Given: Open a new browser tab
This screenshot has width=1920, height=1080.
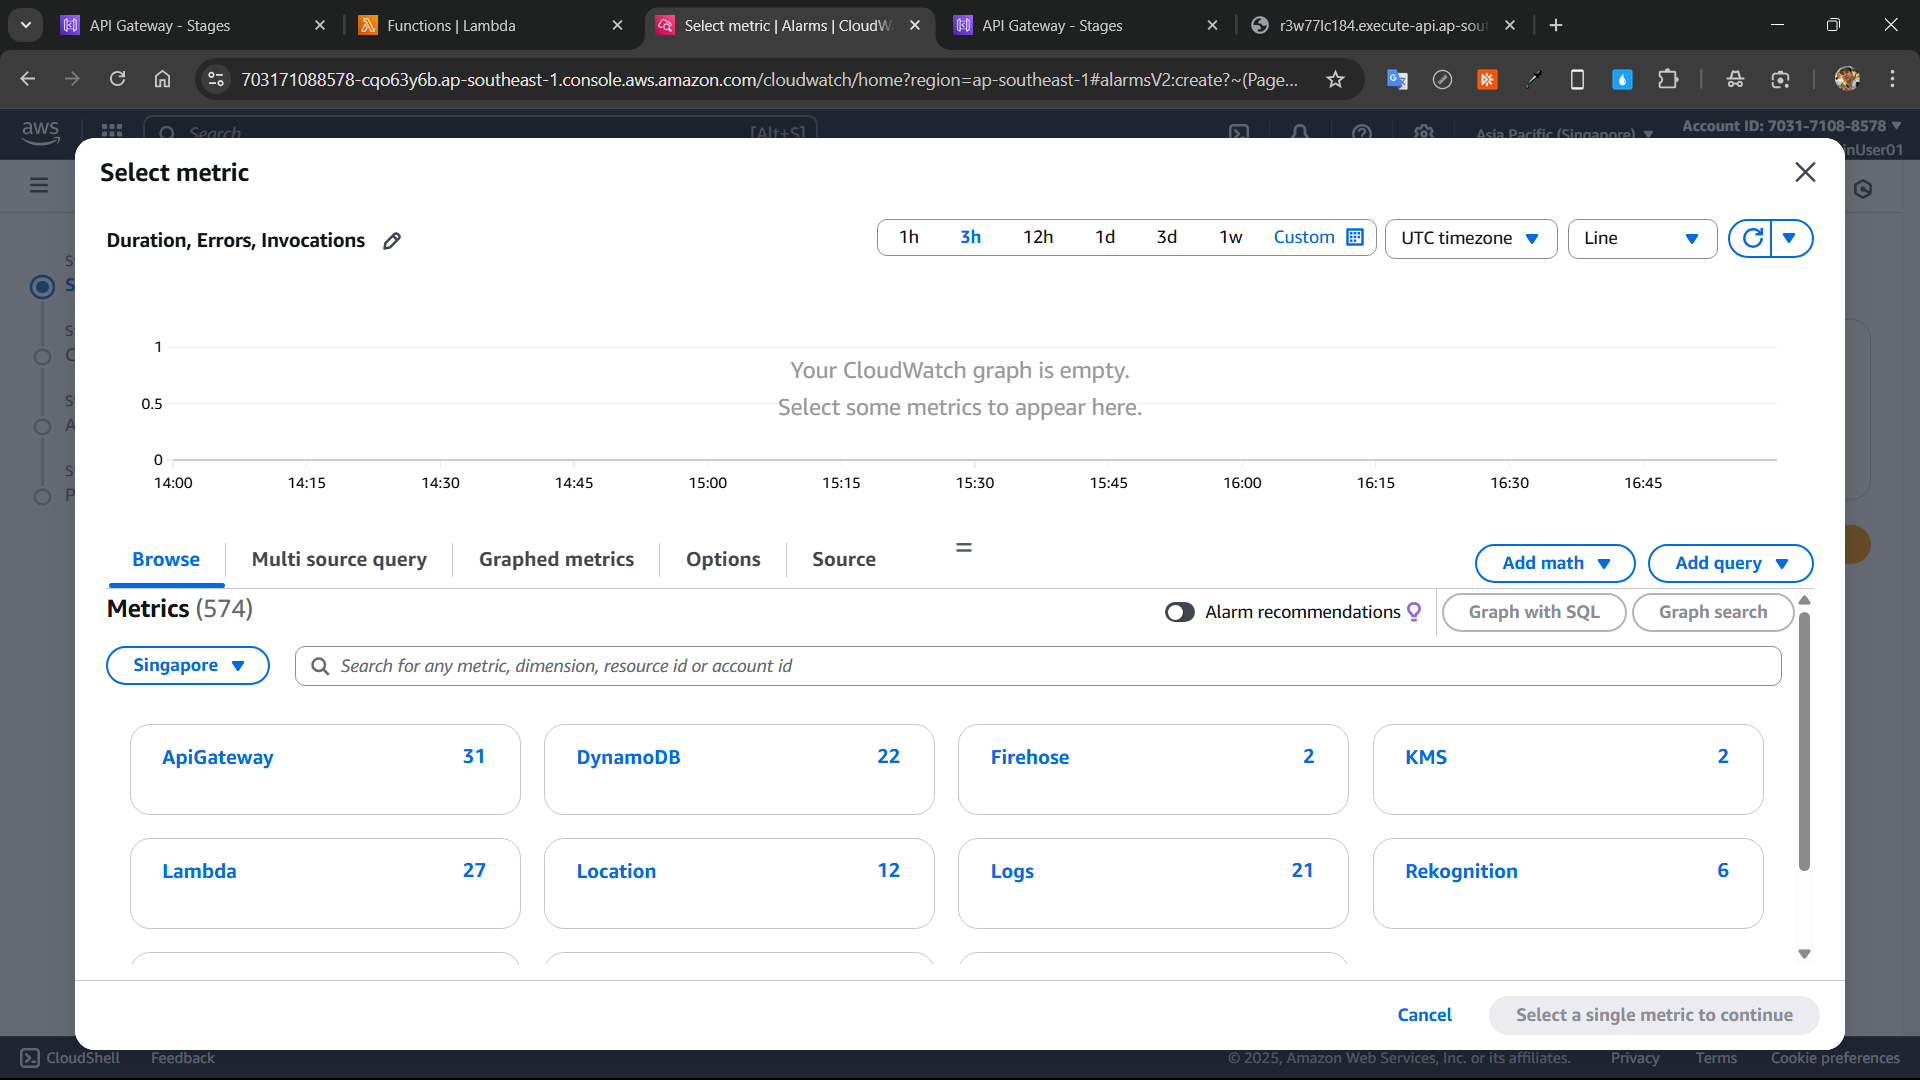Looking at the screenshot, I should coord(1556,25).
